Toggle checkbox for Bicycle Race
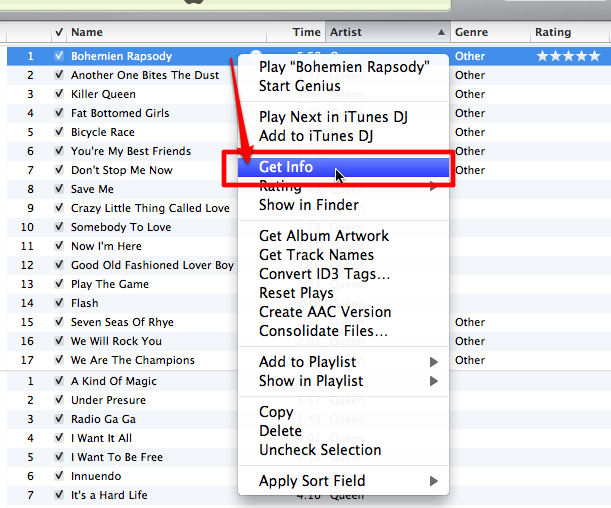 point(59,132)
